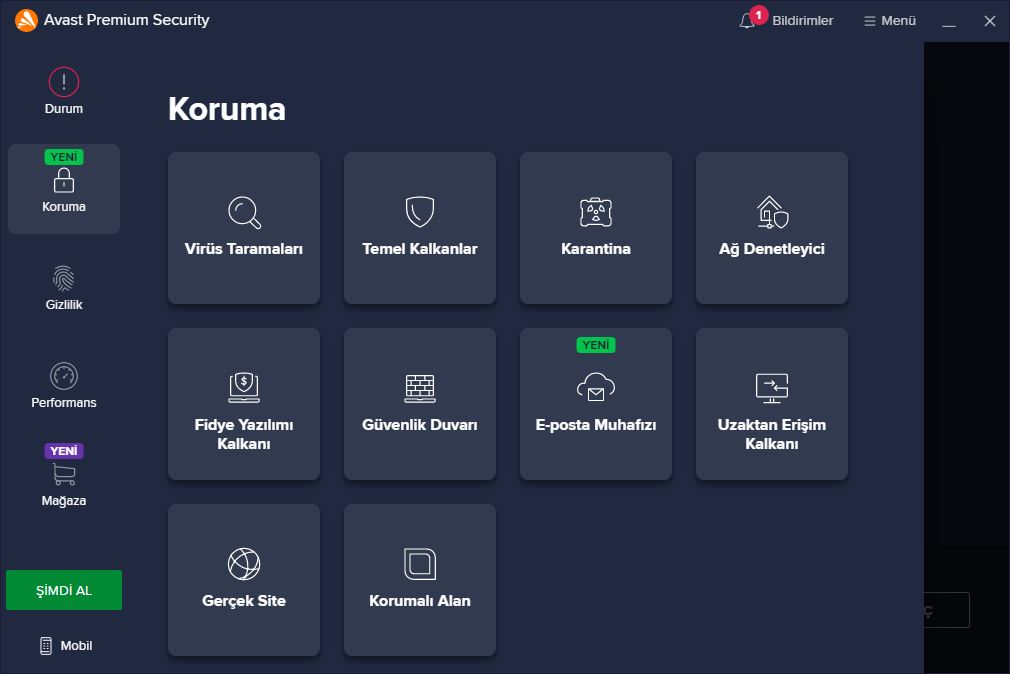The height and width of the screenshot is (674, 1010).
Task: Click the Karantina tile label
Action: pyautogui.click(x=596, y=249)
